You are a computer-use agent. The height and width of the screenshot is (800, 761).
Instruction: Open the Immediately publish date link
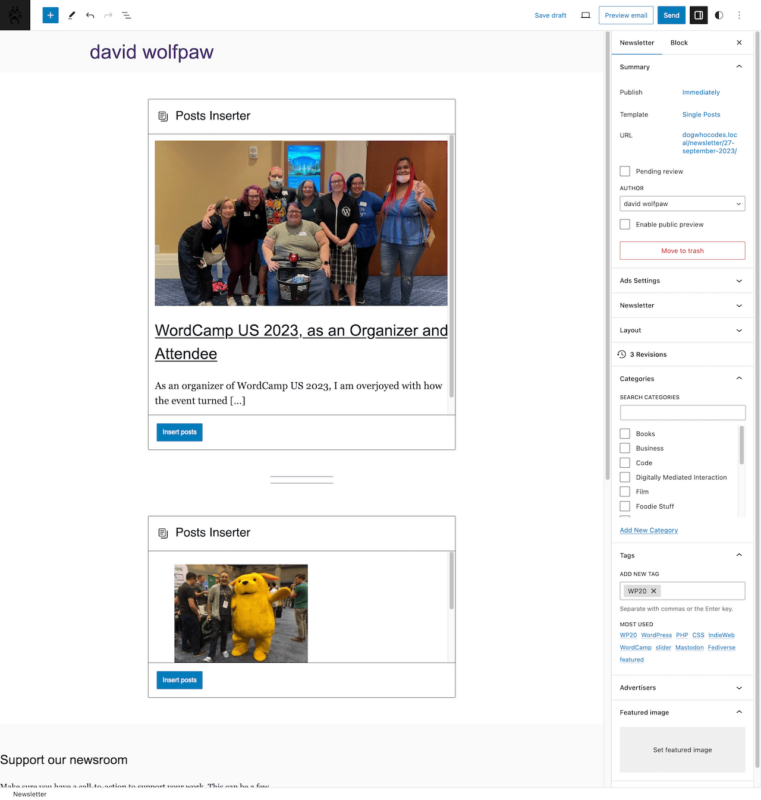coord(701,92)
